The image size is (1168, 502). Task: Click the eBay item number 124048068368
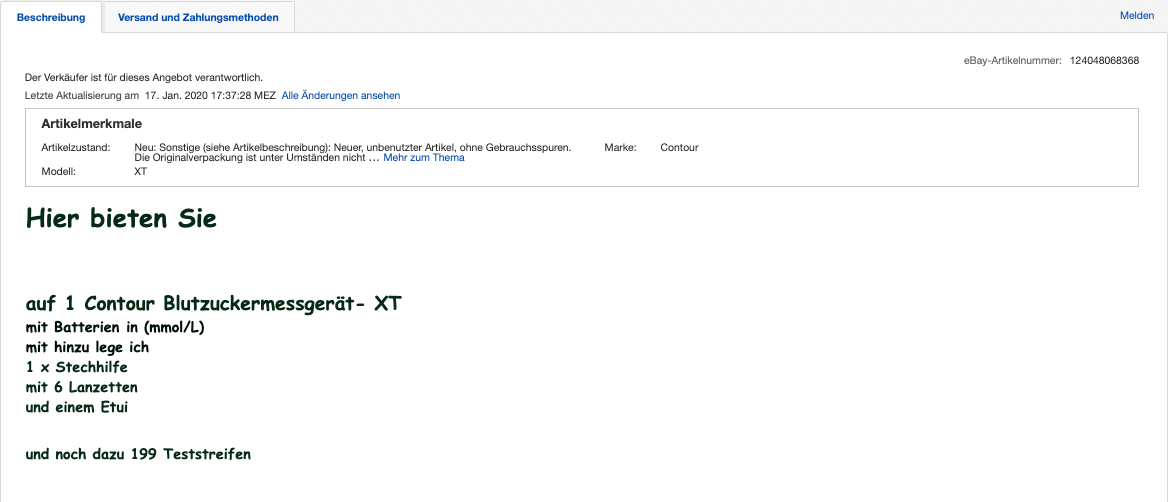(1104, 61)
